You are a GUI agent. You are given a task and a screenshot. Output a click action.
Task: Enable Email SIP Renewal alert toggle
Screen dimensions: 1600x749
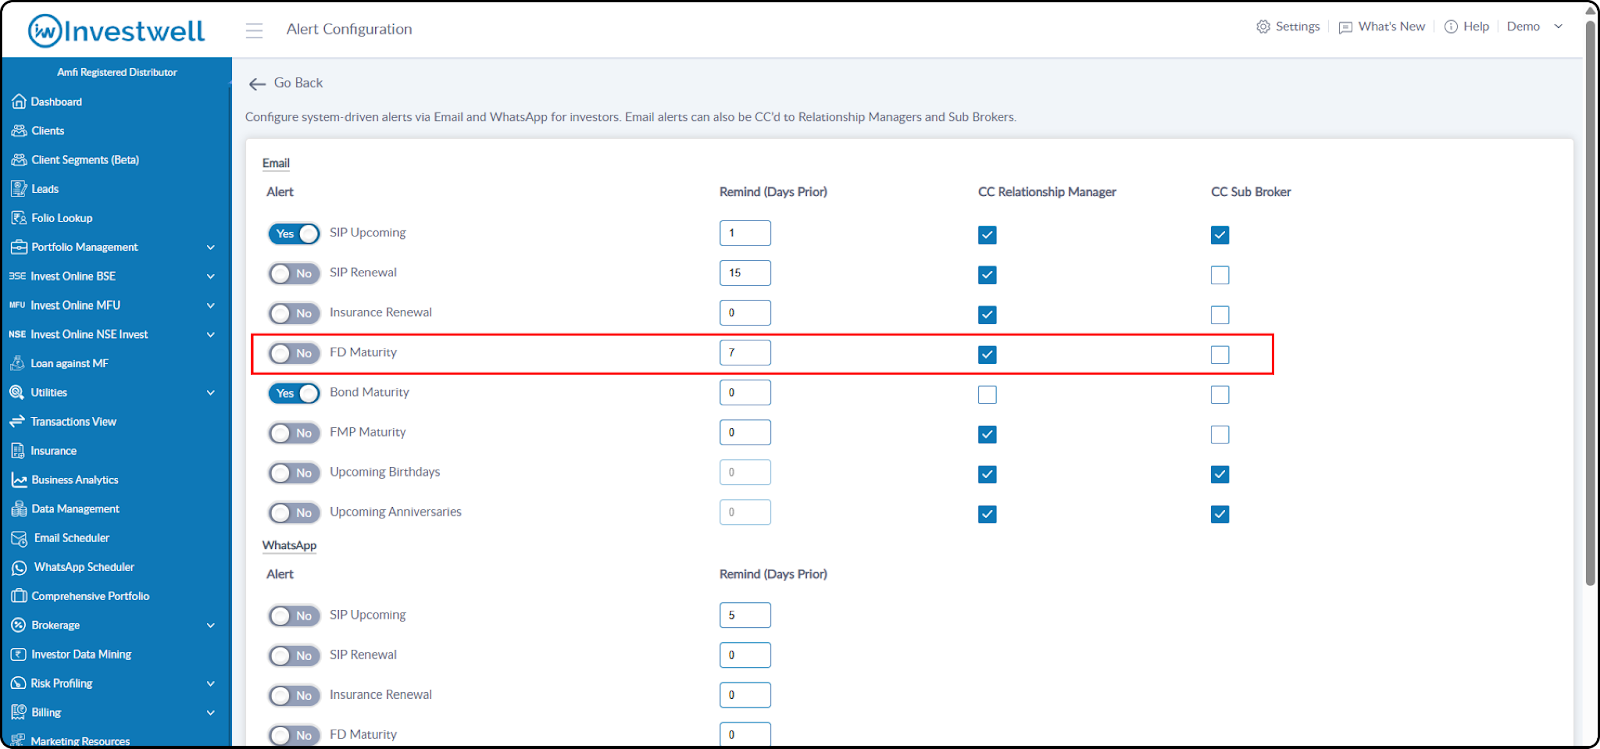[294, 273]
